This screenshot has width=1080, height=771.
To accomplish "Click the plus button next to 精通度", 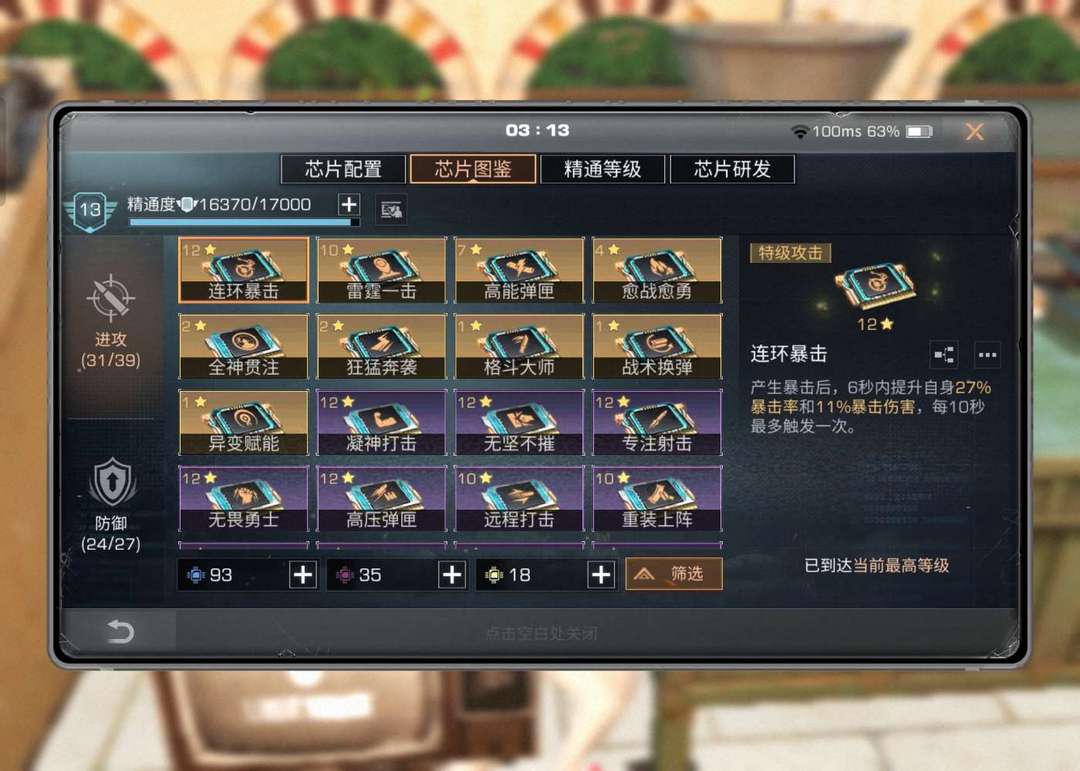I will 349,205.
